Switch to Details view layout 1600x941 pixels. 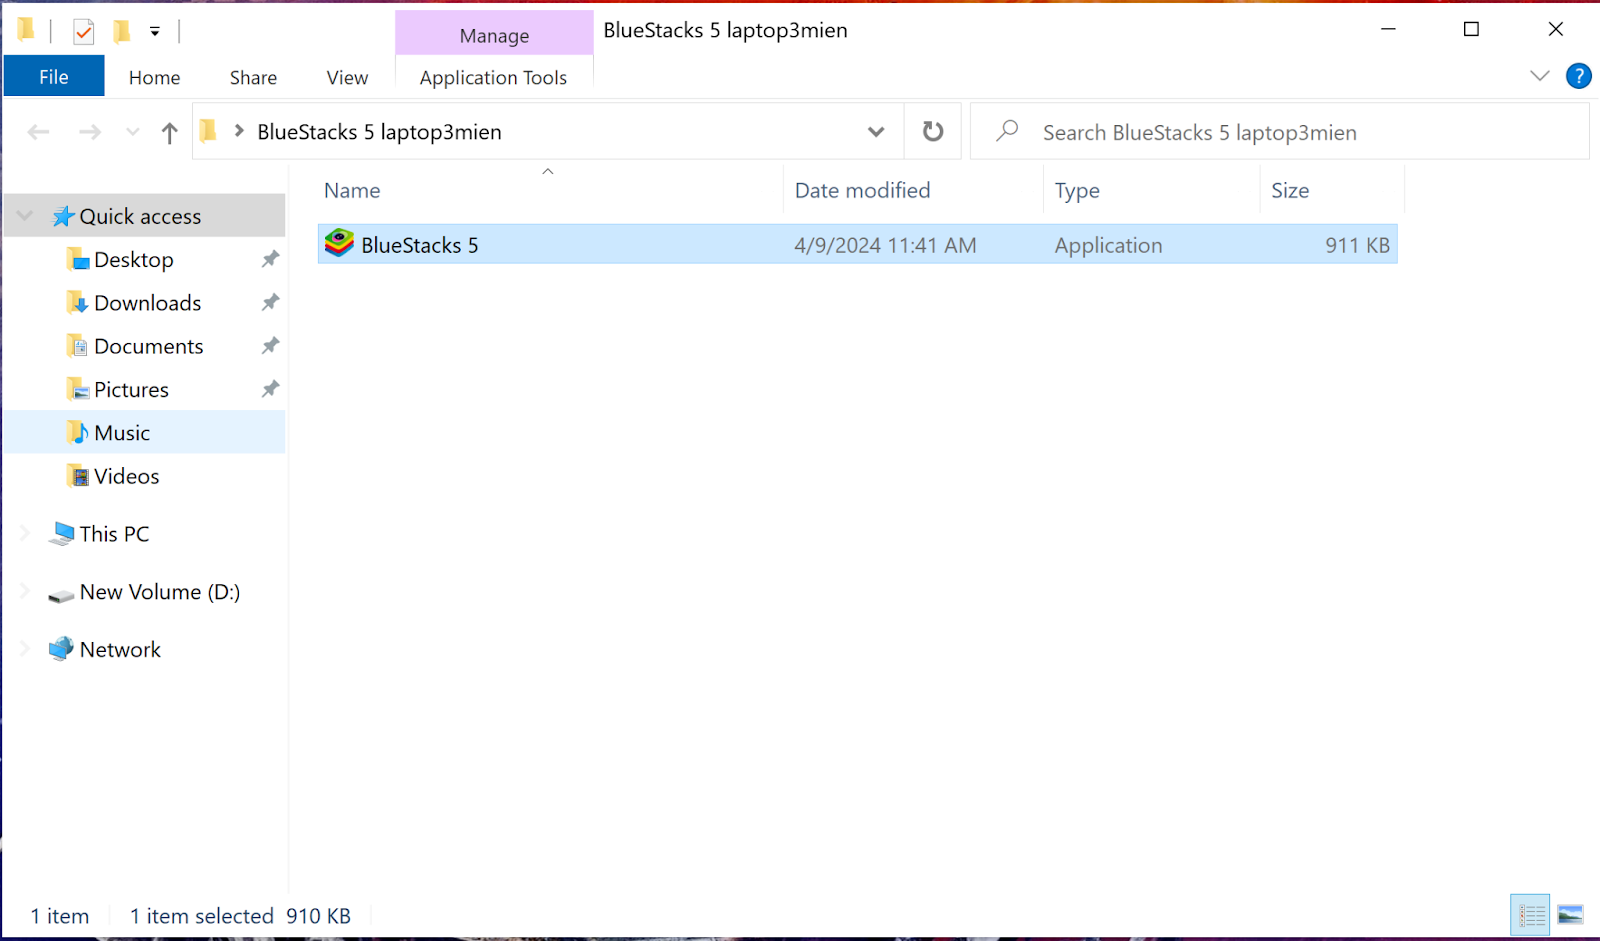click(x=1531, y=914)
